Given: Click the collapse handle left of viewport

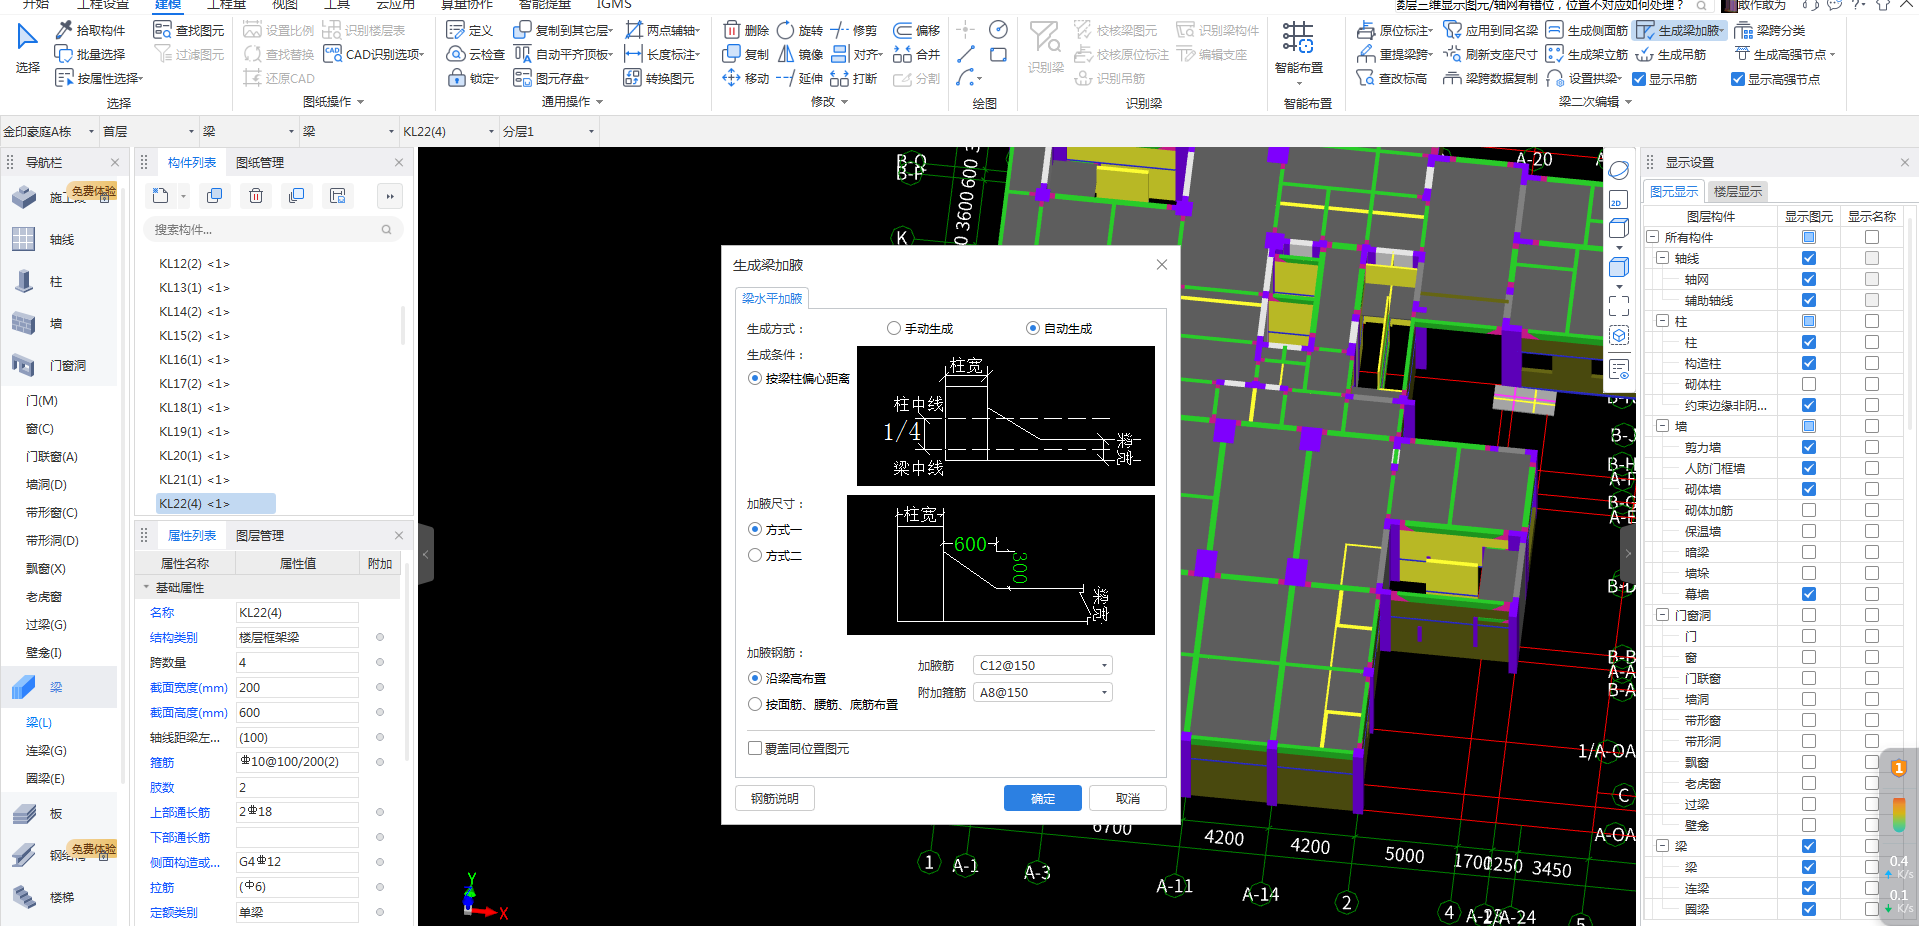Looking at the screenshot, I should tap(426, 554).
